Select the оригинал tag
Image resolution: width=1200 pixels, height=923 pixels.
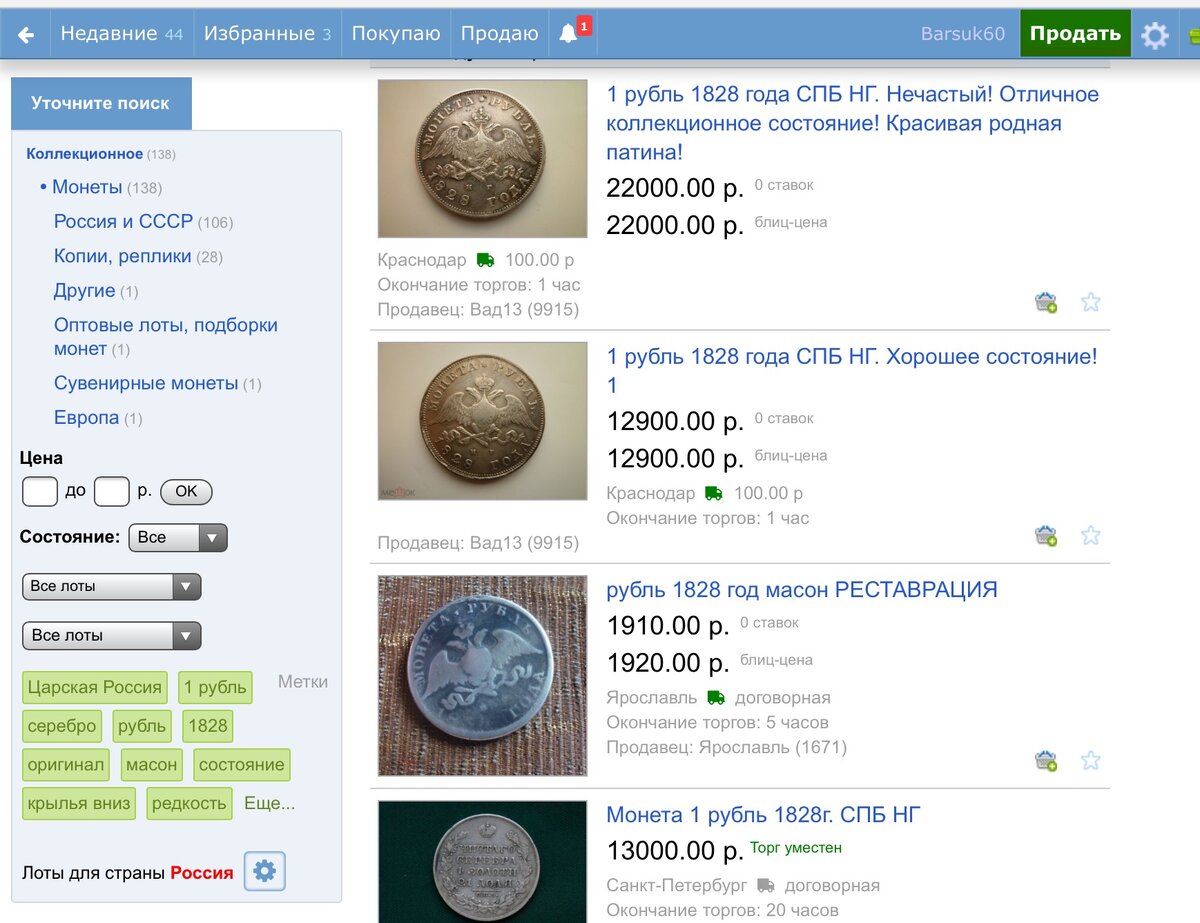pyautogui.click(x=66, y=765)
